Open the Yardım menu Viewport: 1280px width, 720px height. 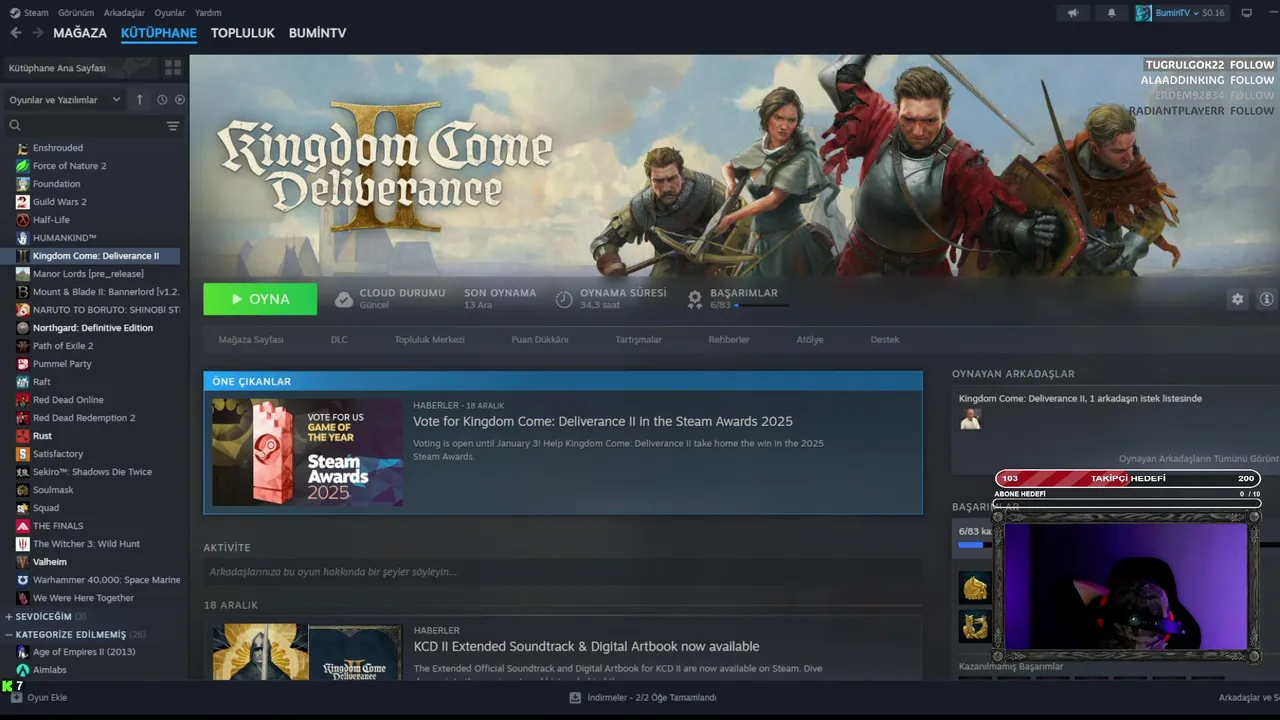tap(208, 13)
